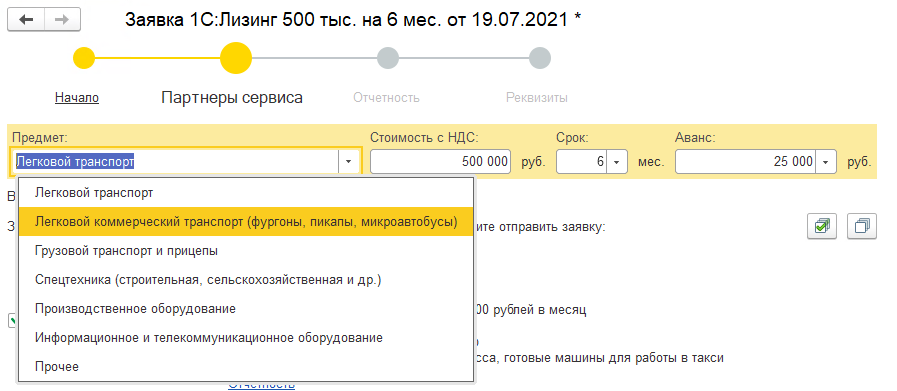Click the Предмет: field label

point(40,137)
